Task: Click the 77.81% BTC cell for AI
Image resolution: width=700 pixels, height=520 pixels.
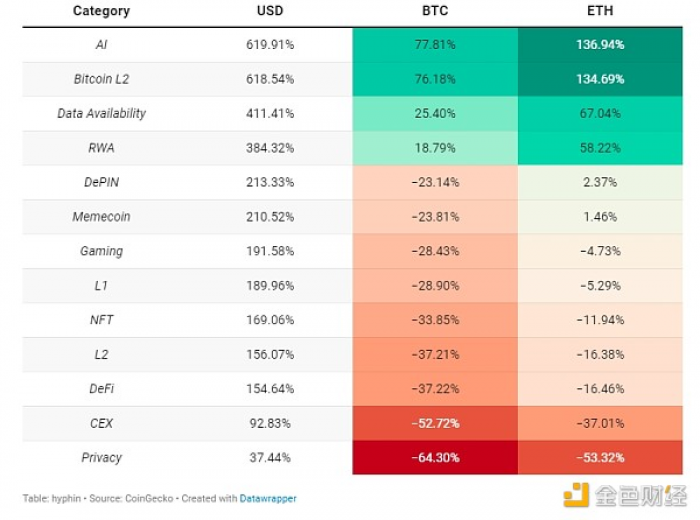Action: [x=435, y=45]
